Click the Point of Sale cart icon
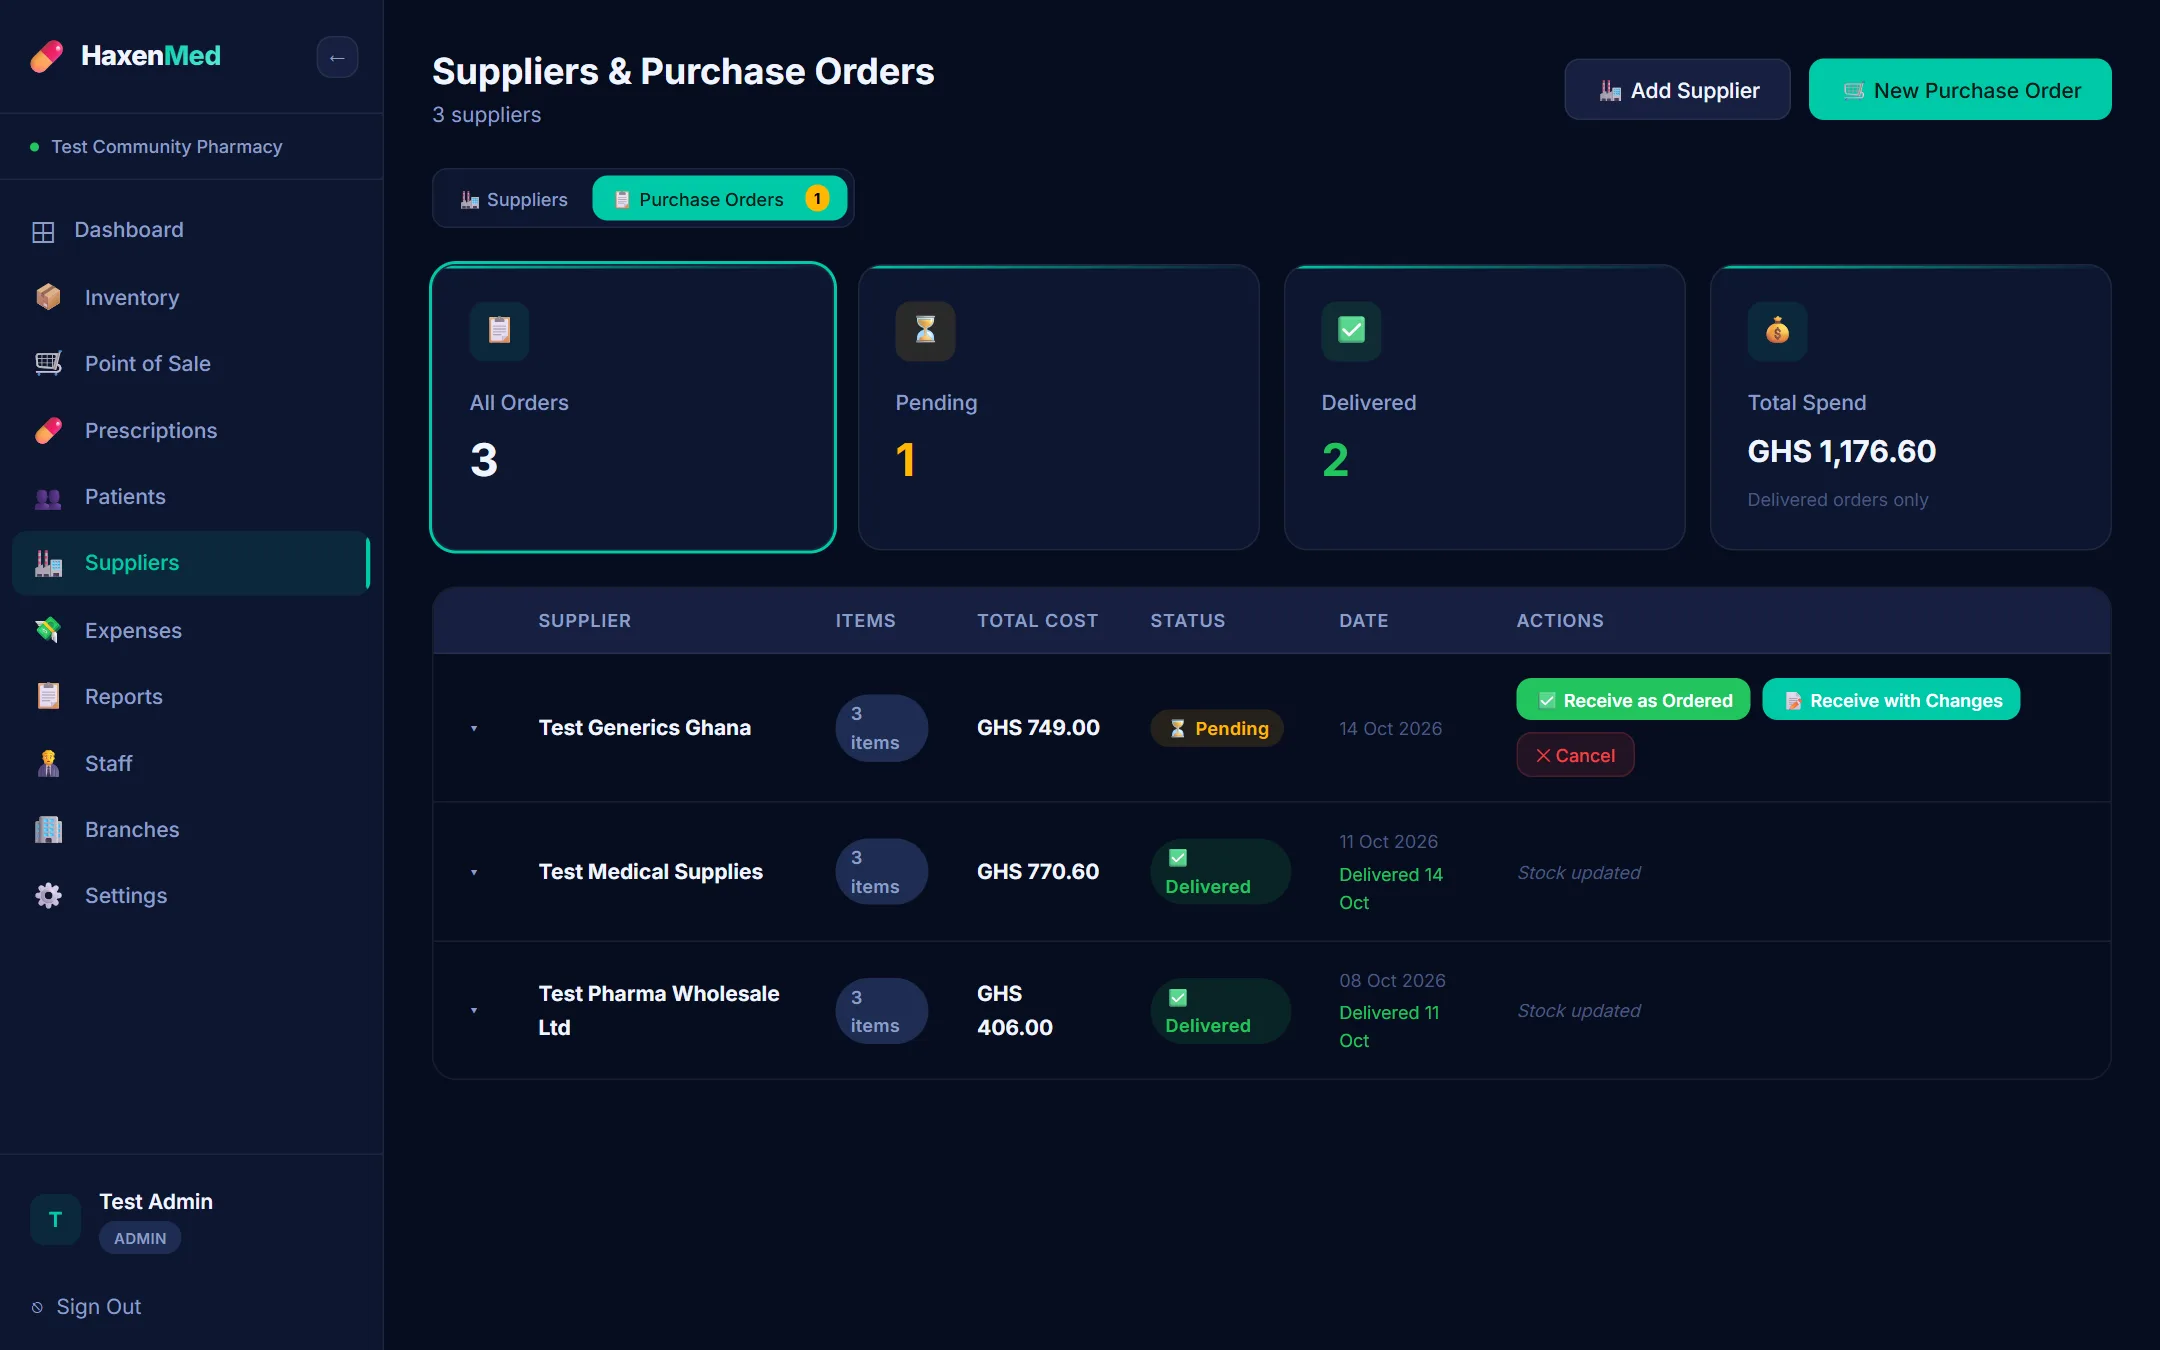2160x1350 pixels. coord(48,363)
